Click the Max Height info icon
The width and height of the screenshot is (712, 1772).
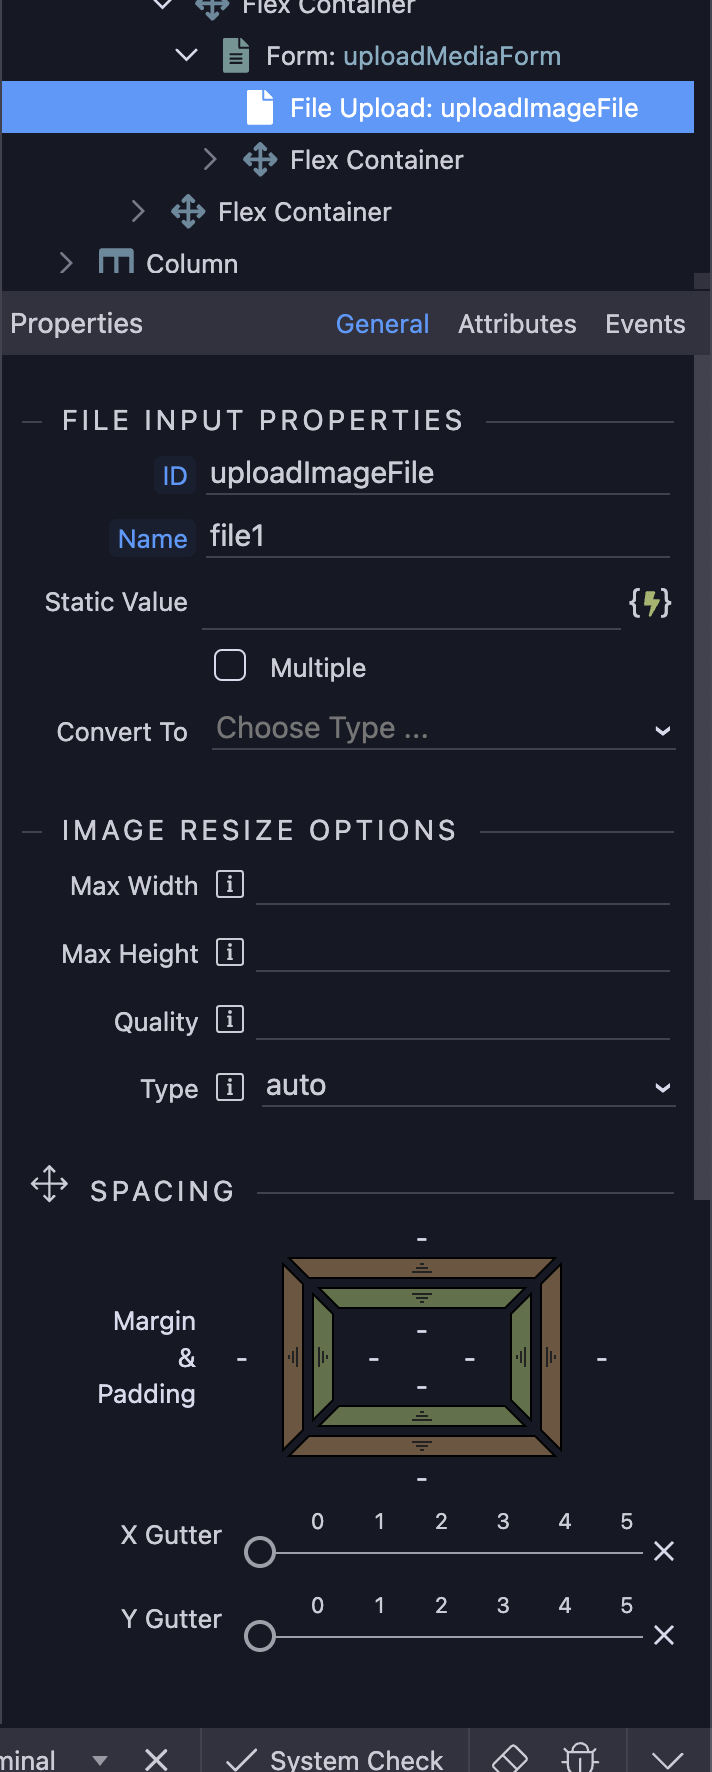pos(230,953)
